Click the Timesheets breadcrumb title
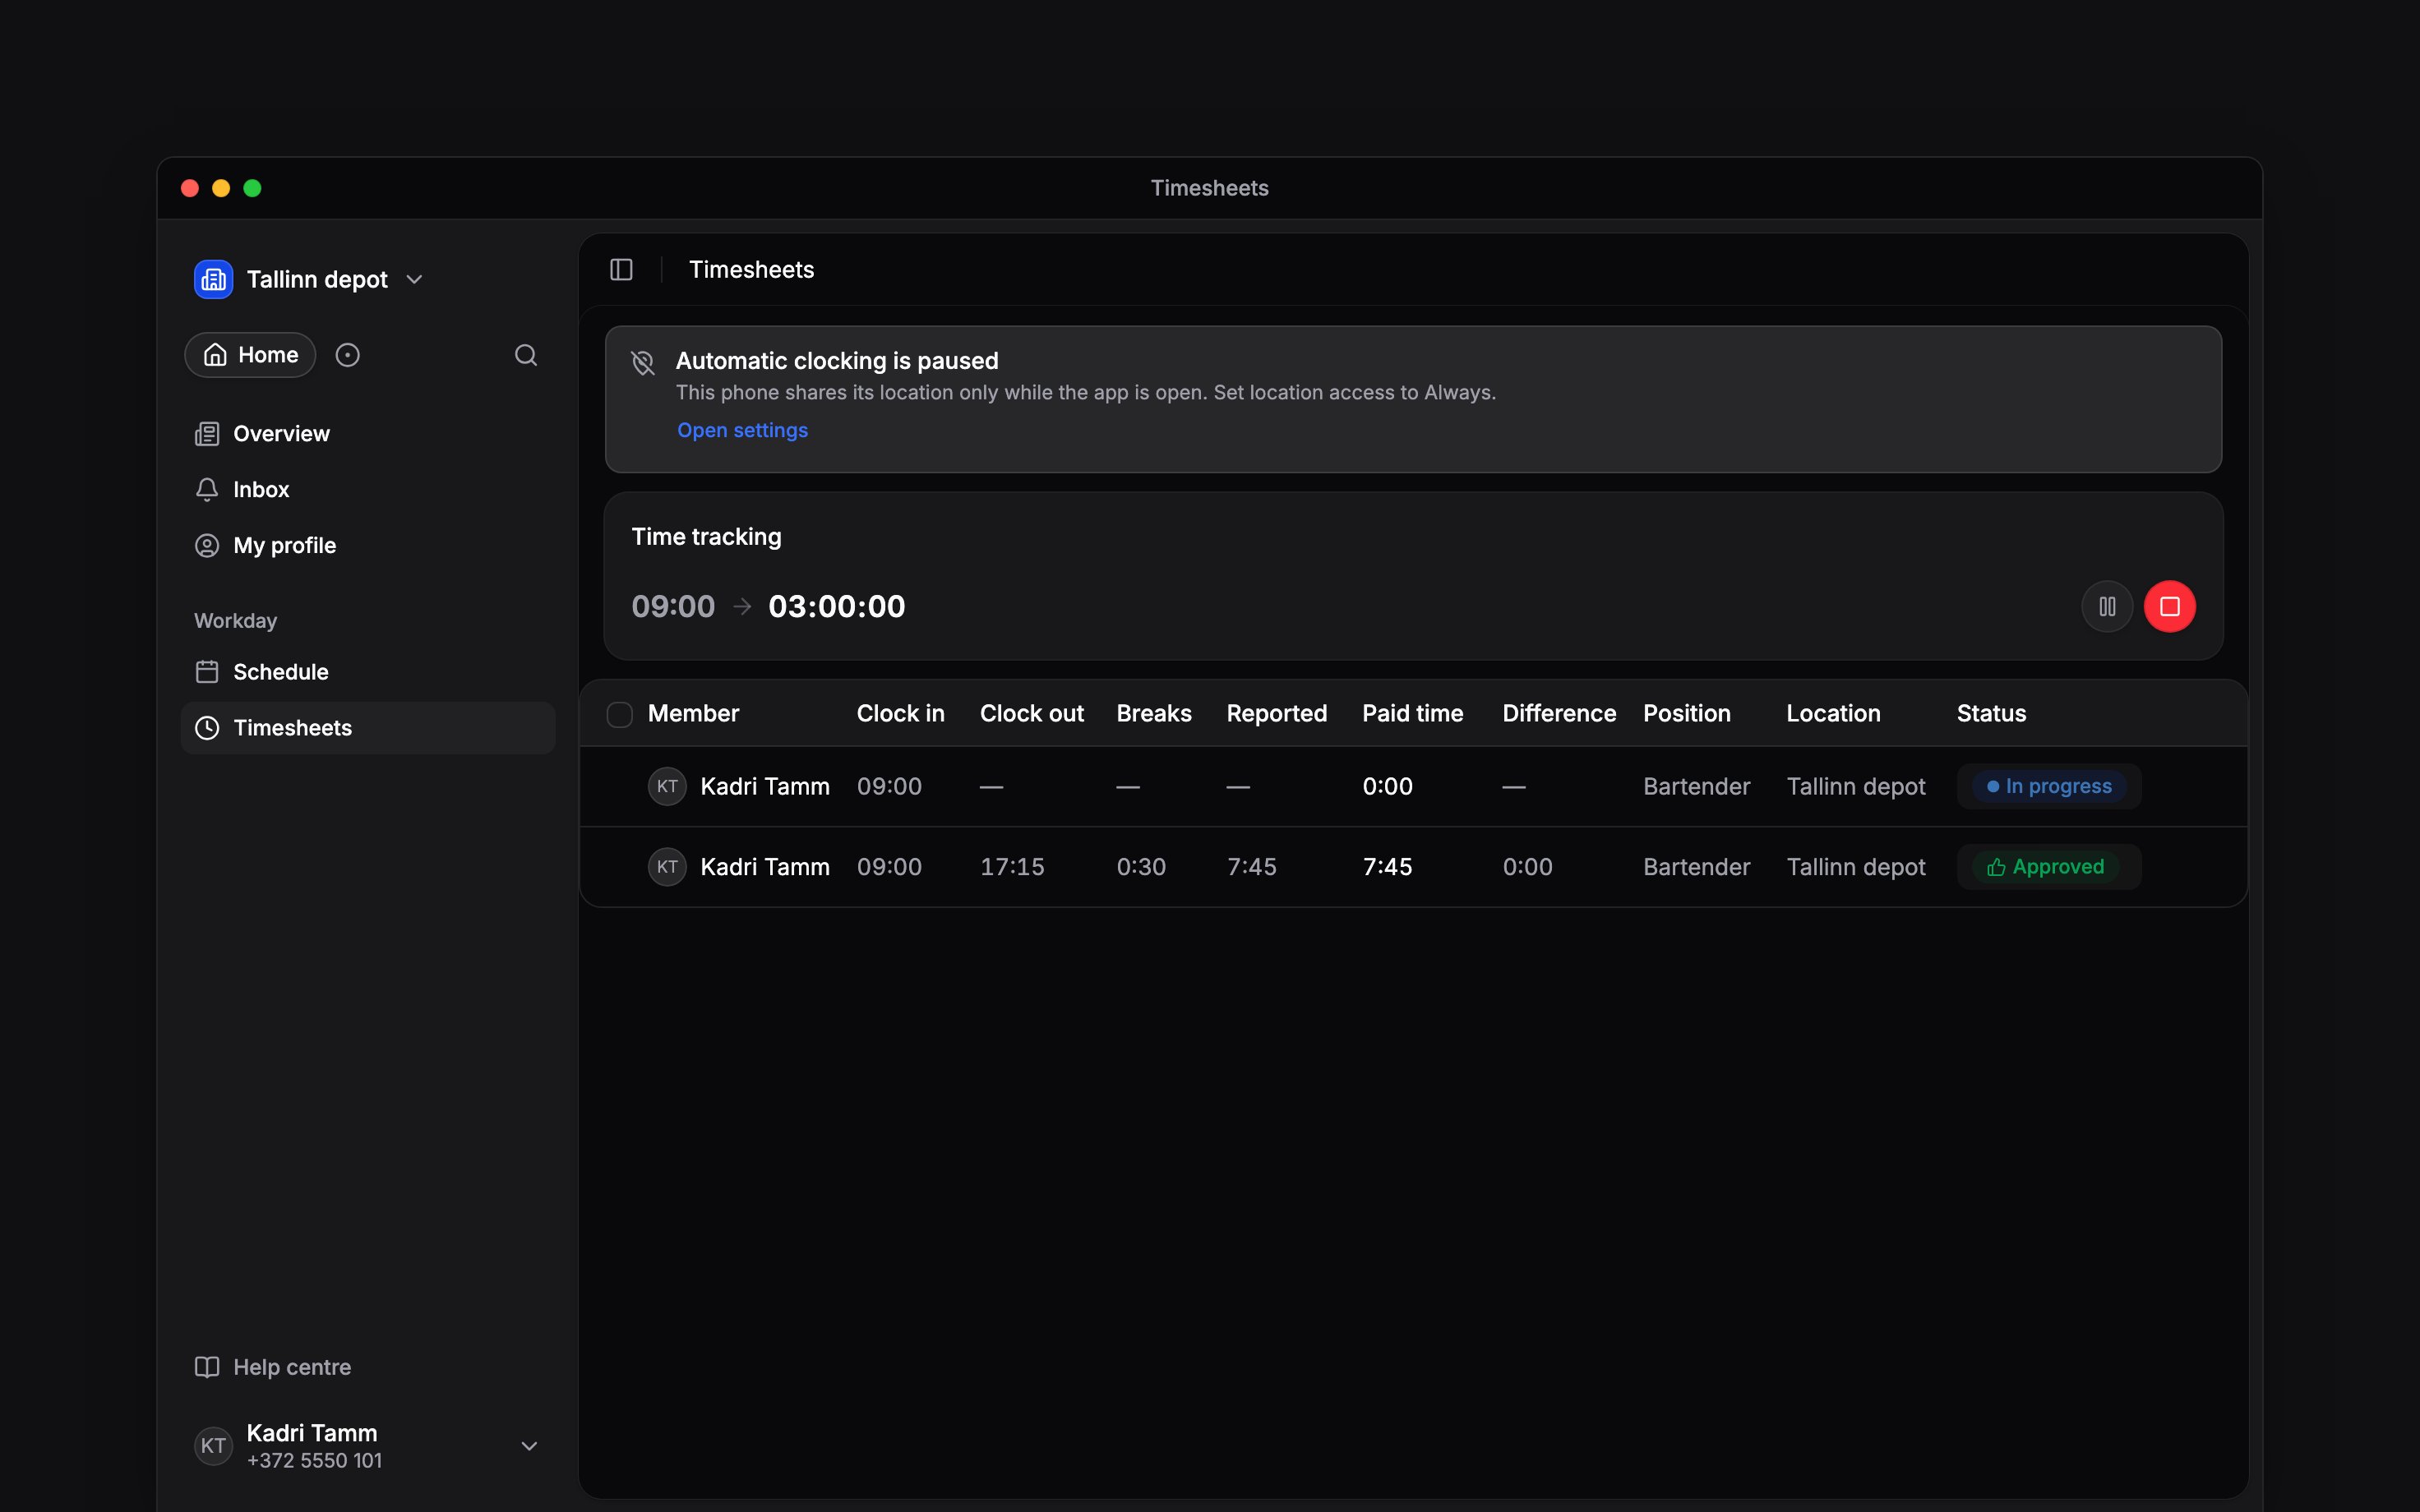The image size is (2420, 1512). pyautogui.click(x=751, y=270)
